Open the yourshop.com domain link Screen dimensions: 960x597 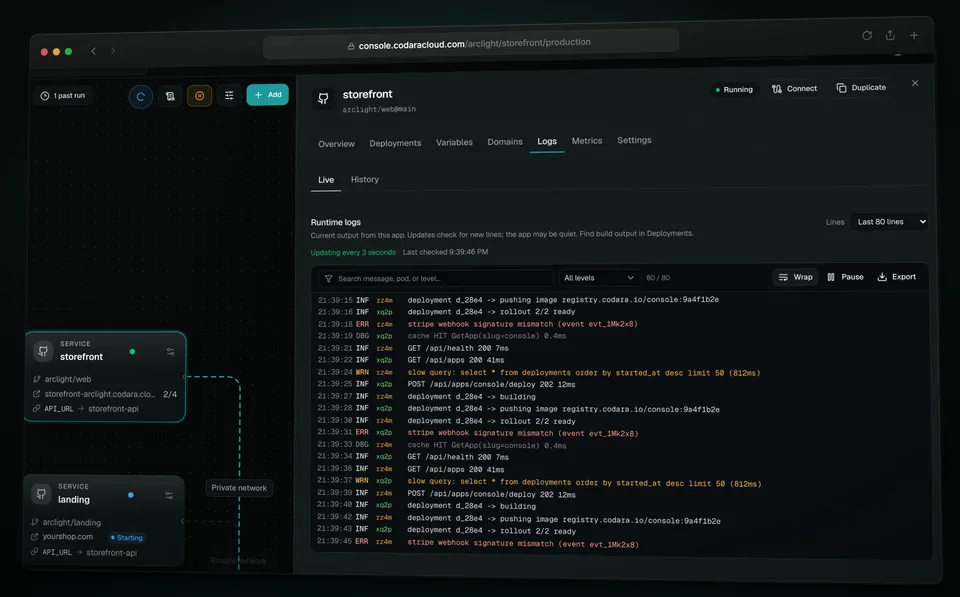[67, 536]
